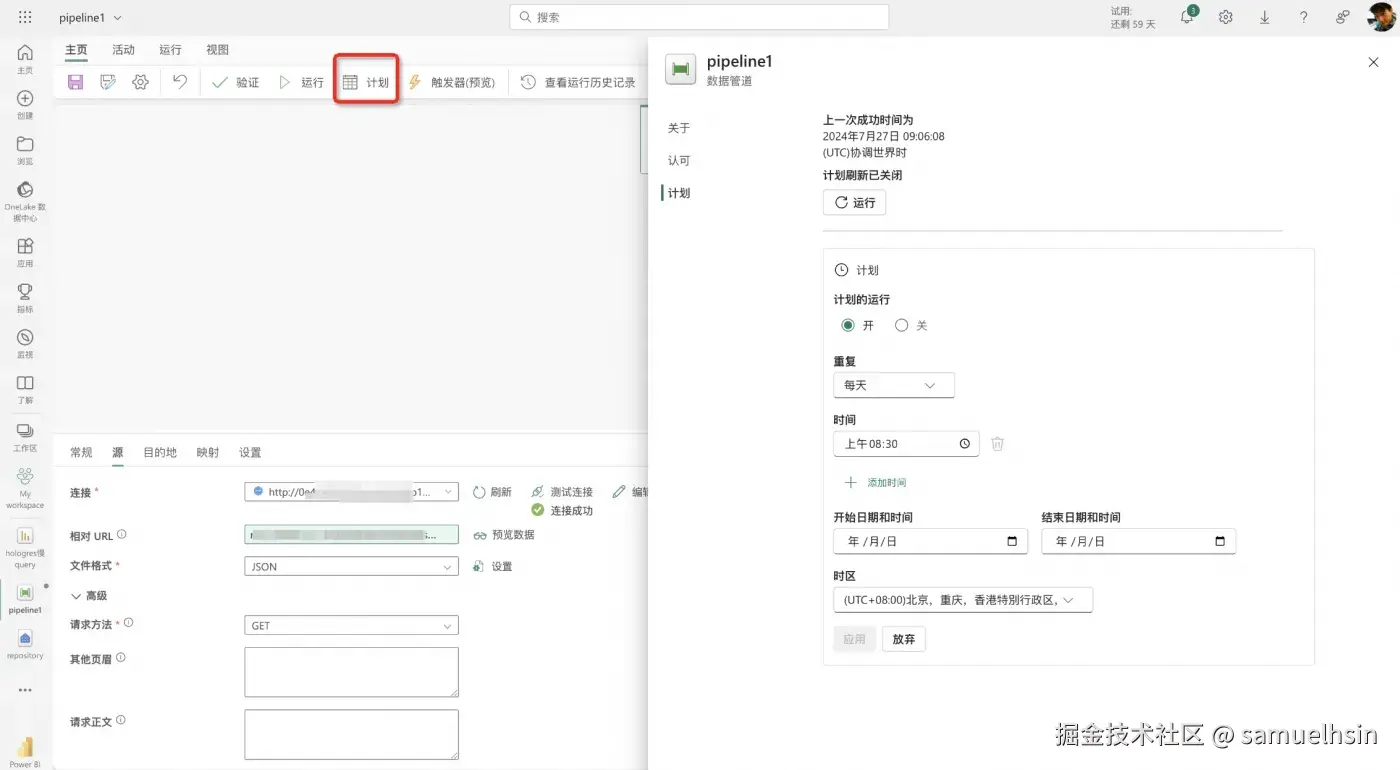This screenshot has height=770, width=1400.
Task: Open the user profile avatar
Action: click(1381, 17)
